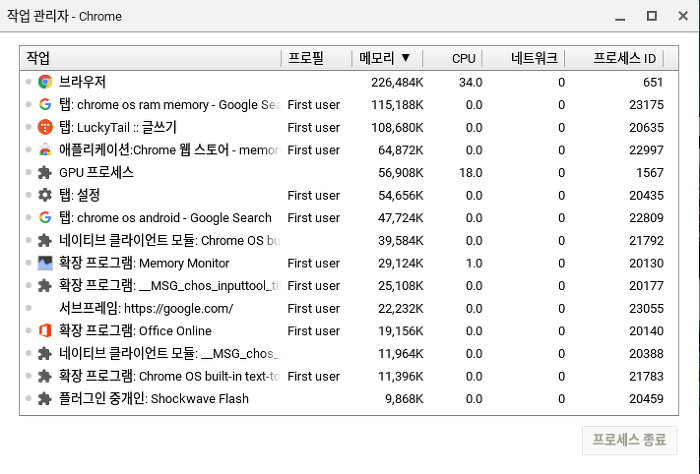Click memory value 56,908K
The height and width of the screenshot is (474, 700).
point(400,173)
